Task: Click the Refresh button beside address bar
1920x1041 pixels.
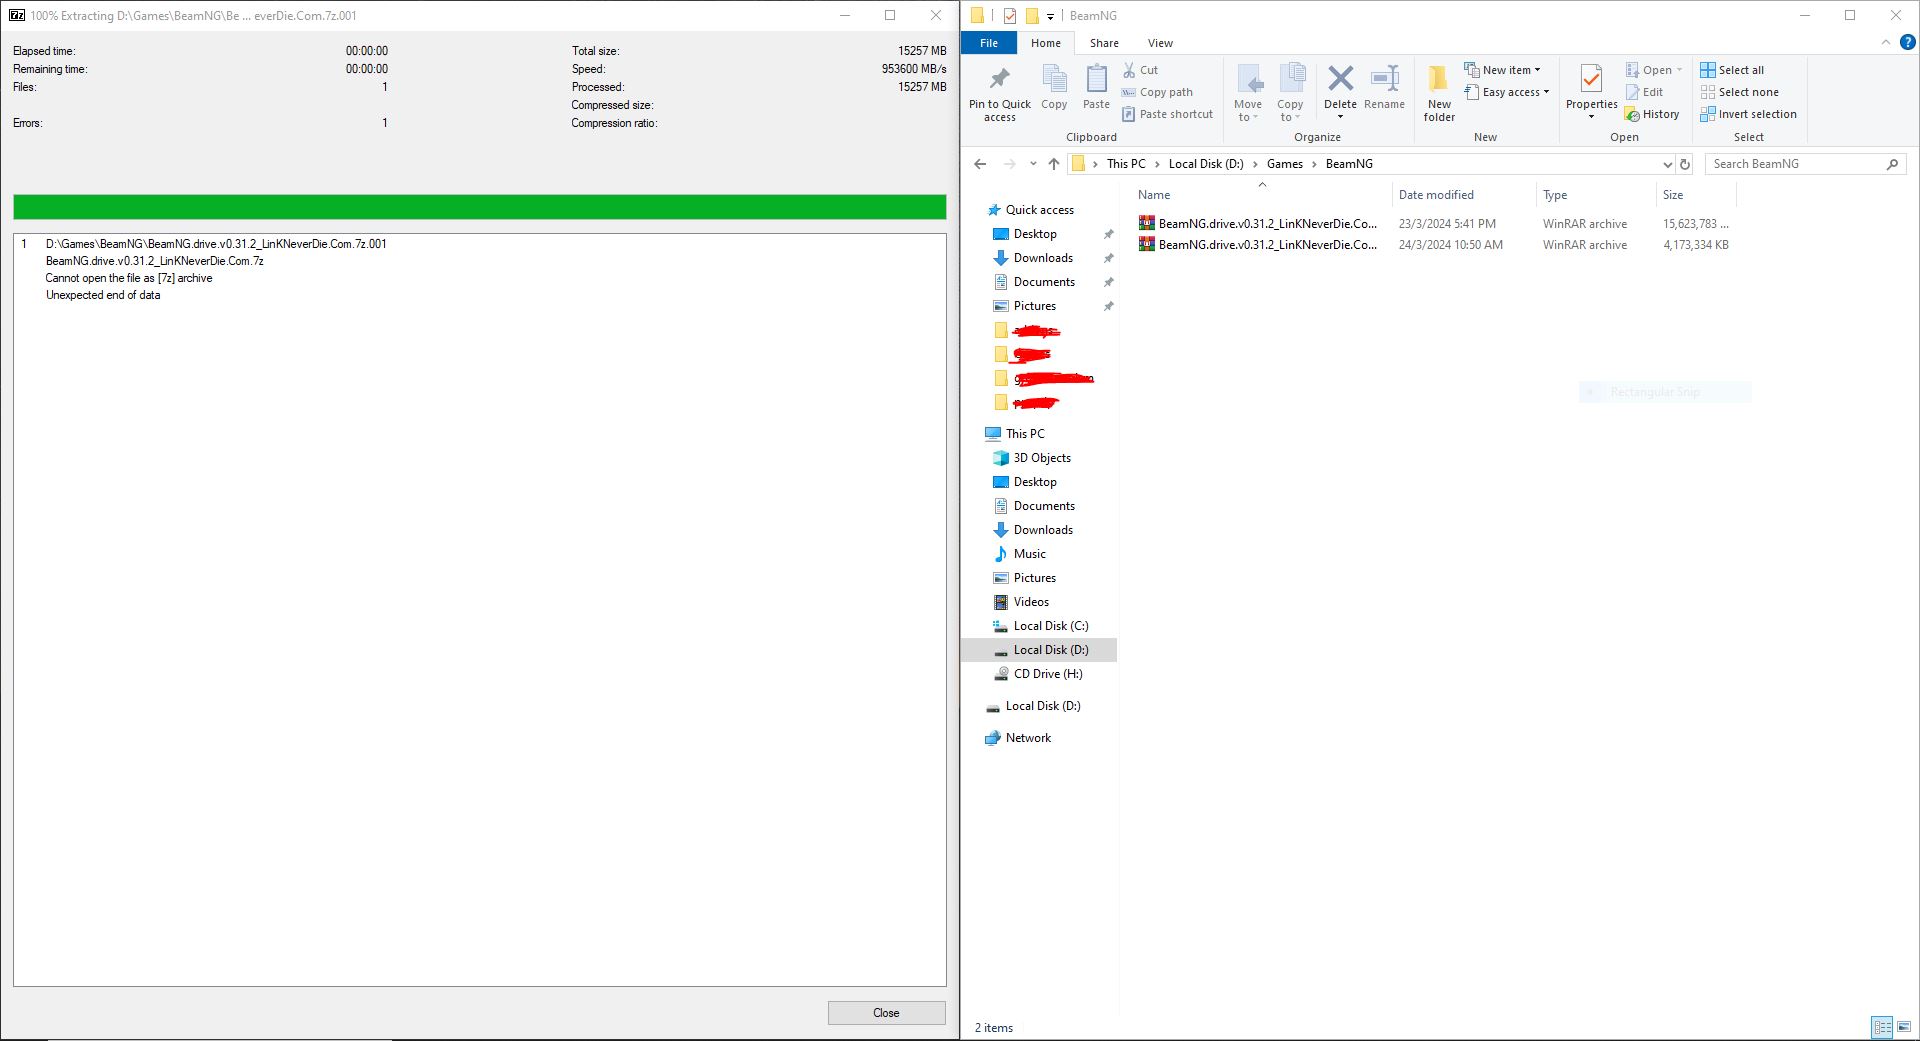Action: coord(1685,164)
